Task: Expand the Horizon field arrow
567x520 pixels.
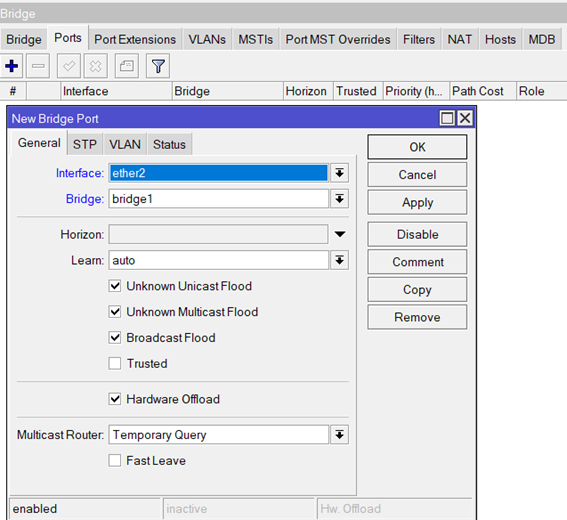Action: click(340, 234)
